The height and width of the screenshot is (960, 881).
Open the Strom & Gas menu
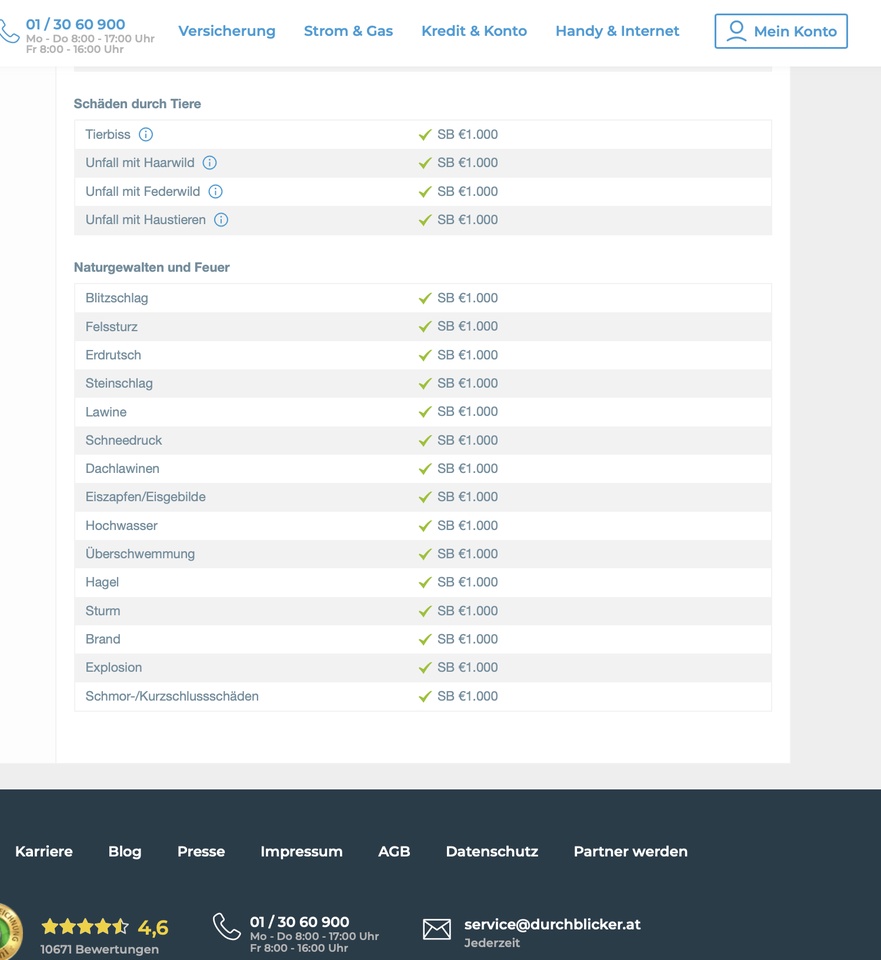348,31
